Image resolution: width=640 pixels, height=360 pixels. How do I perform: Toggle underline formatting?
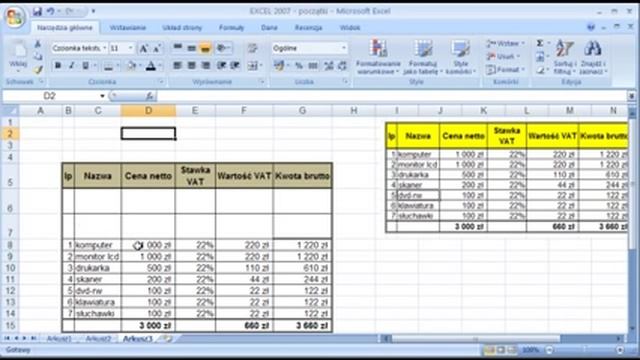pos(85,65)
